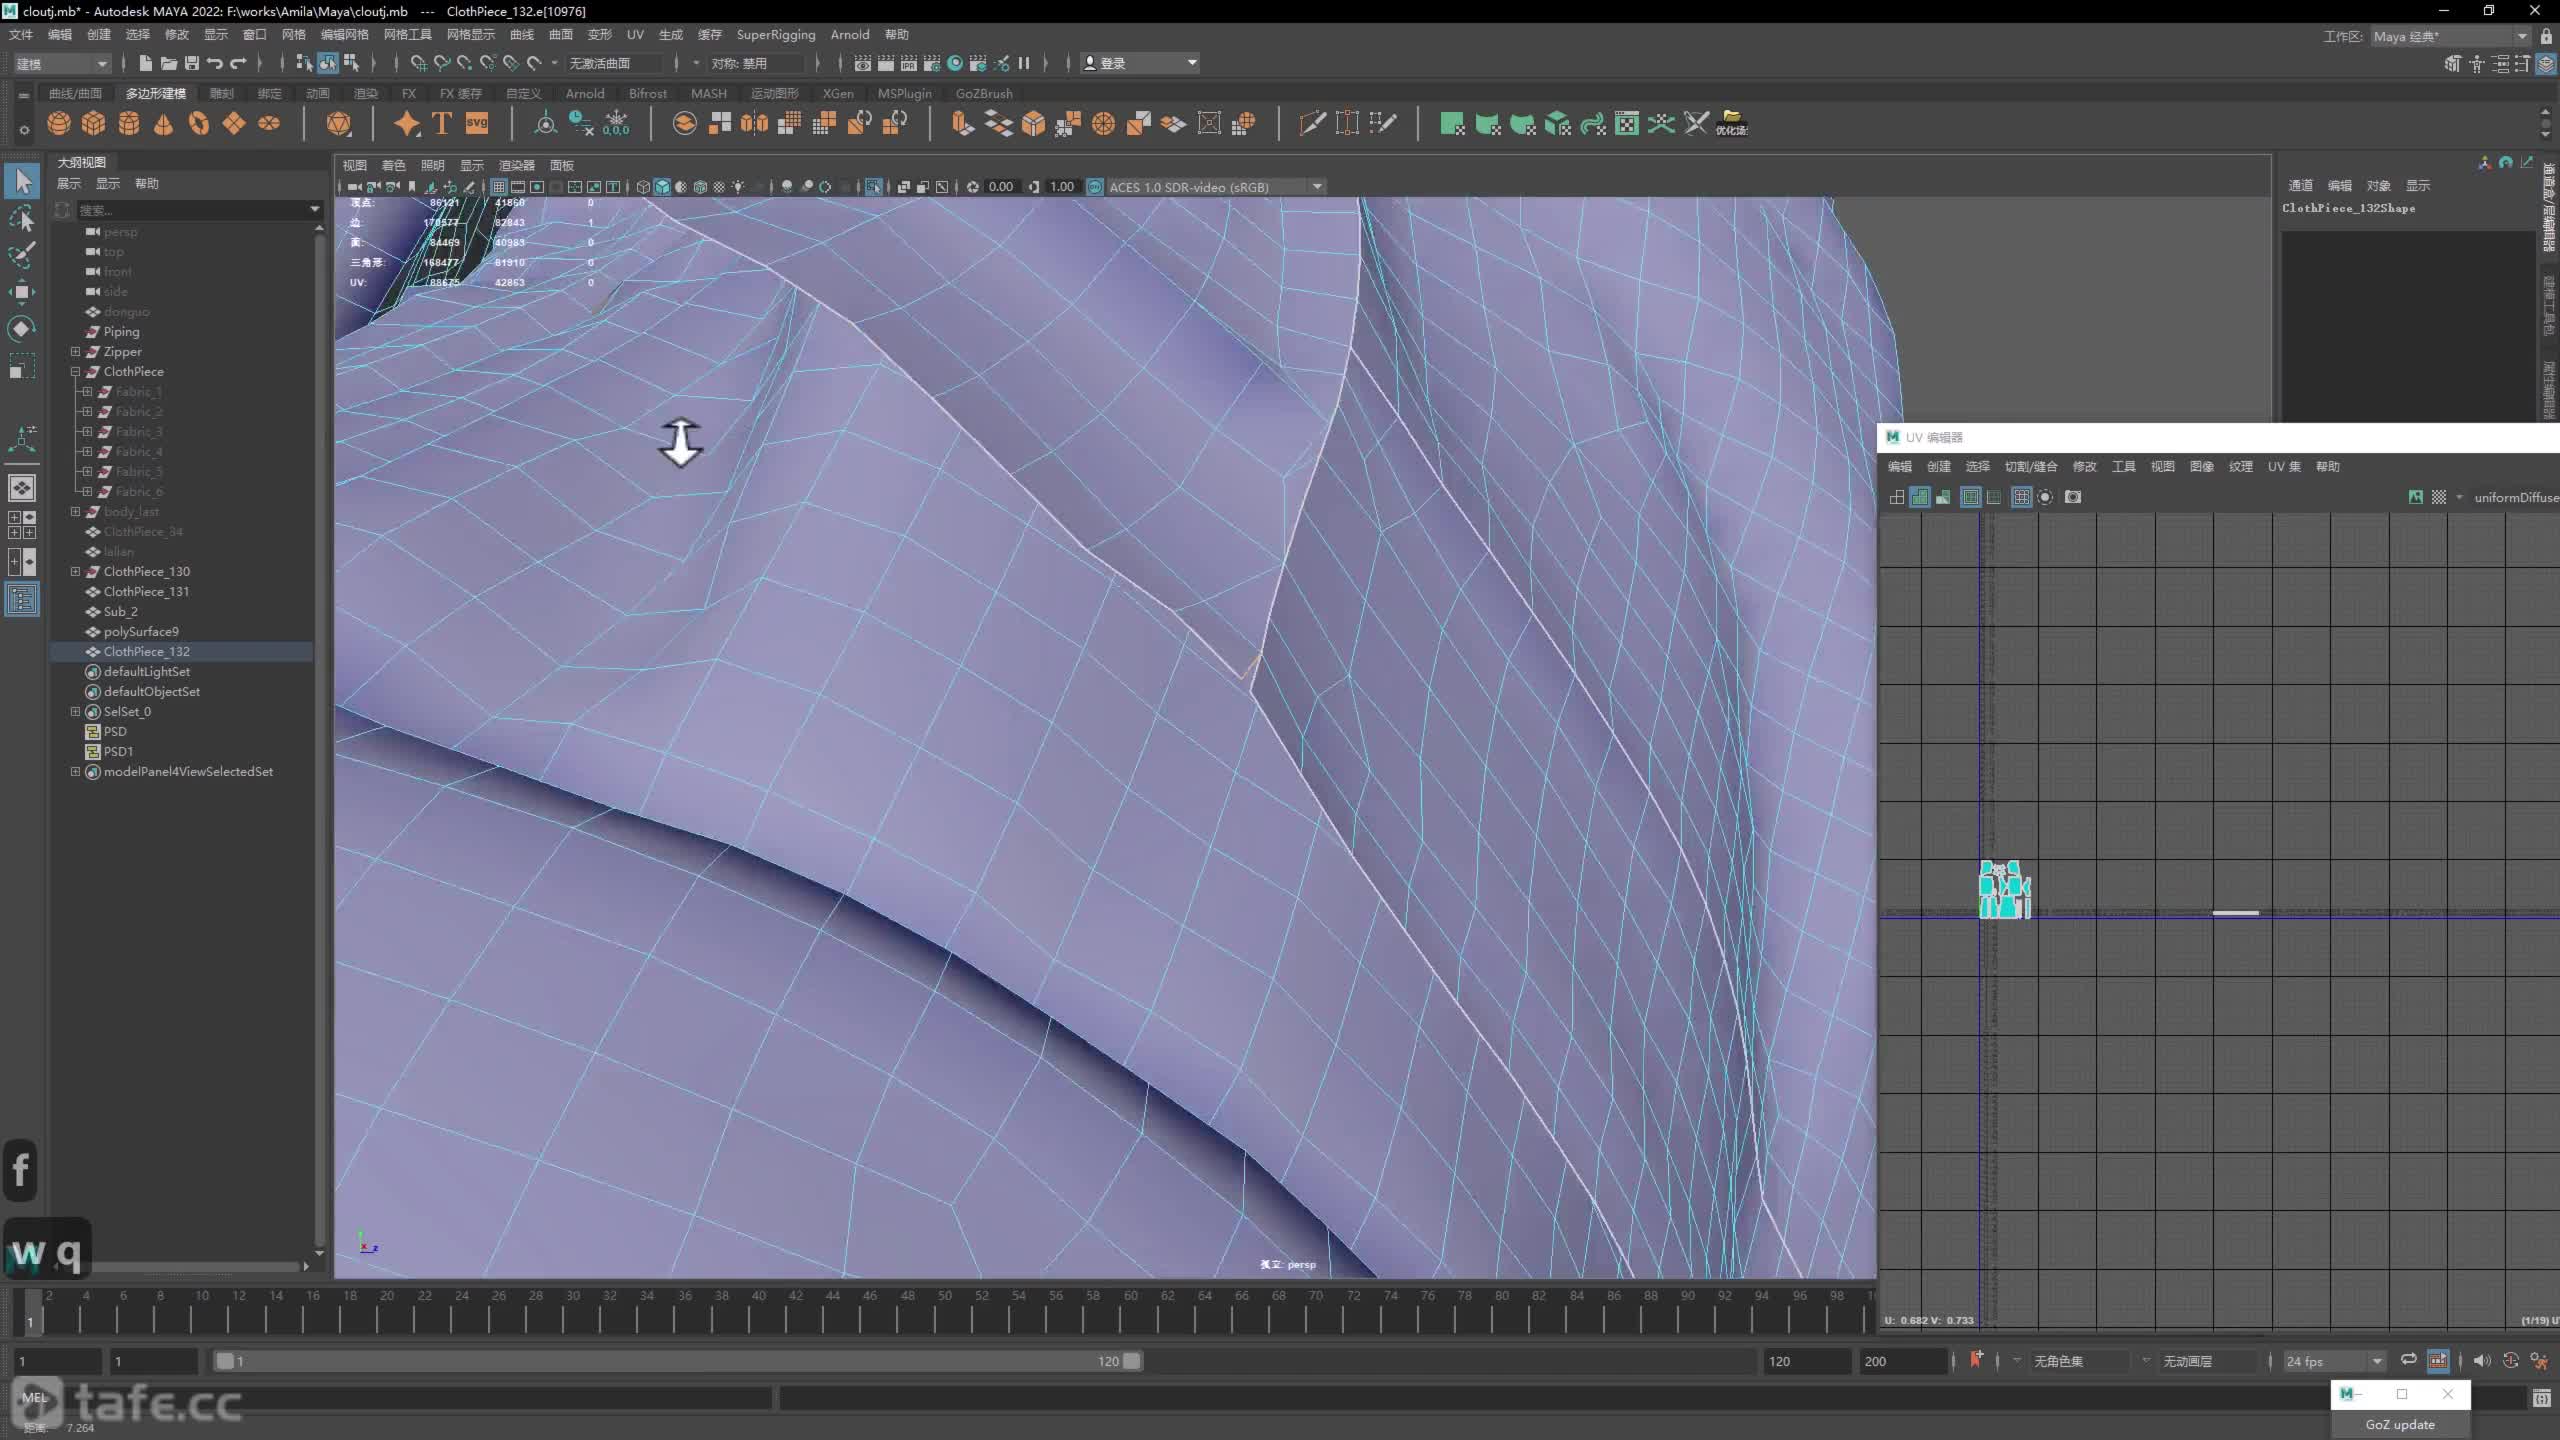Expand ClothPiece_130 in the outliner
Image resolution: width=2560 pixels, height=1440 pixels.
tap(75, 571)
